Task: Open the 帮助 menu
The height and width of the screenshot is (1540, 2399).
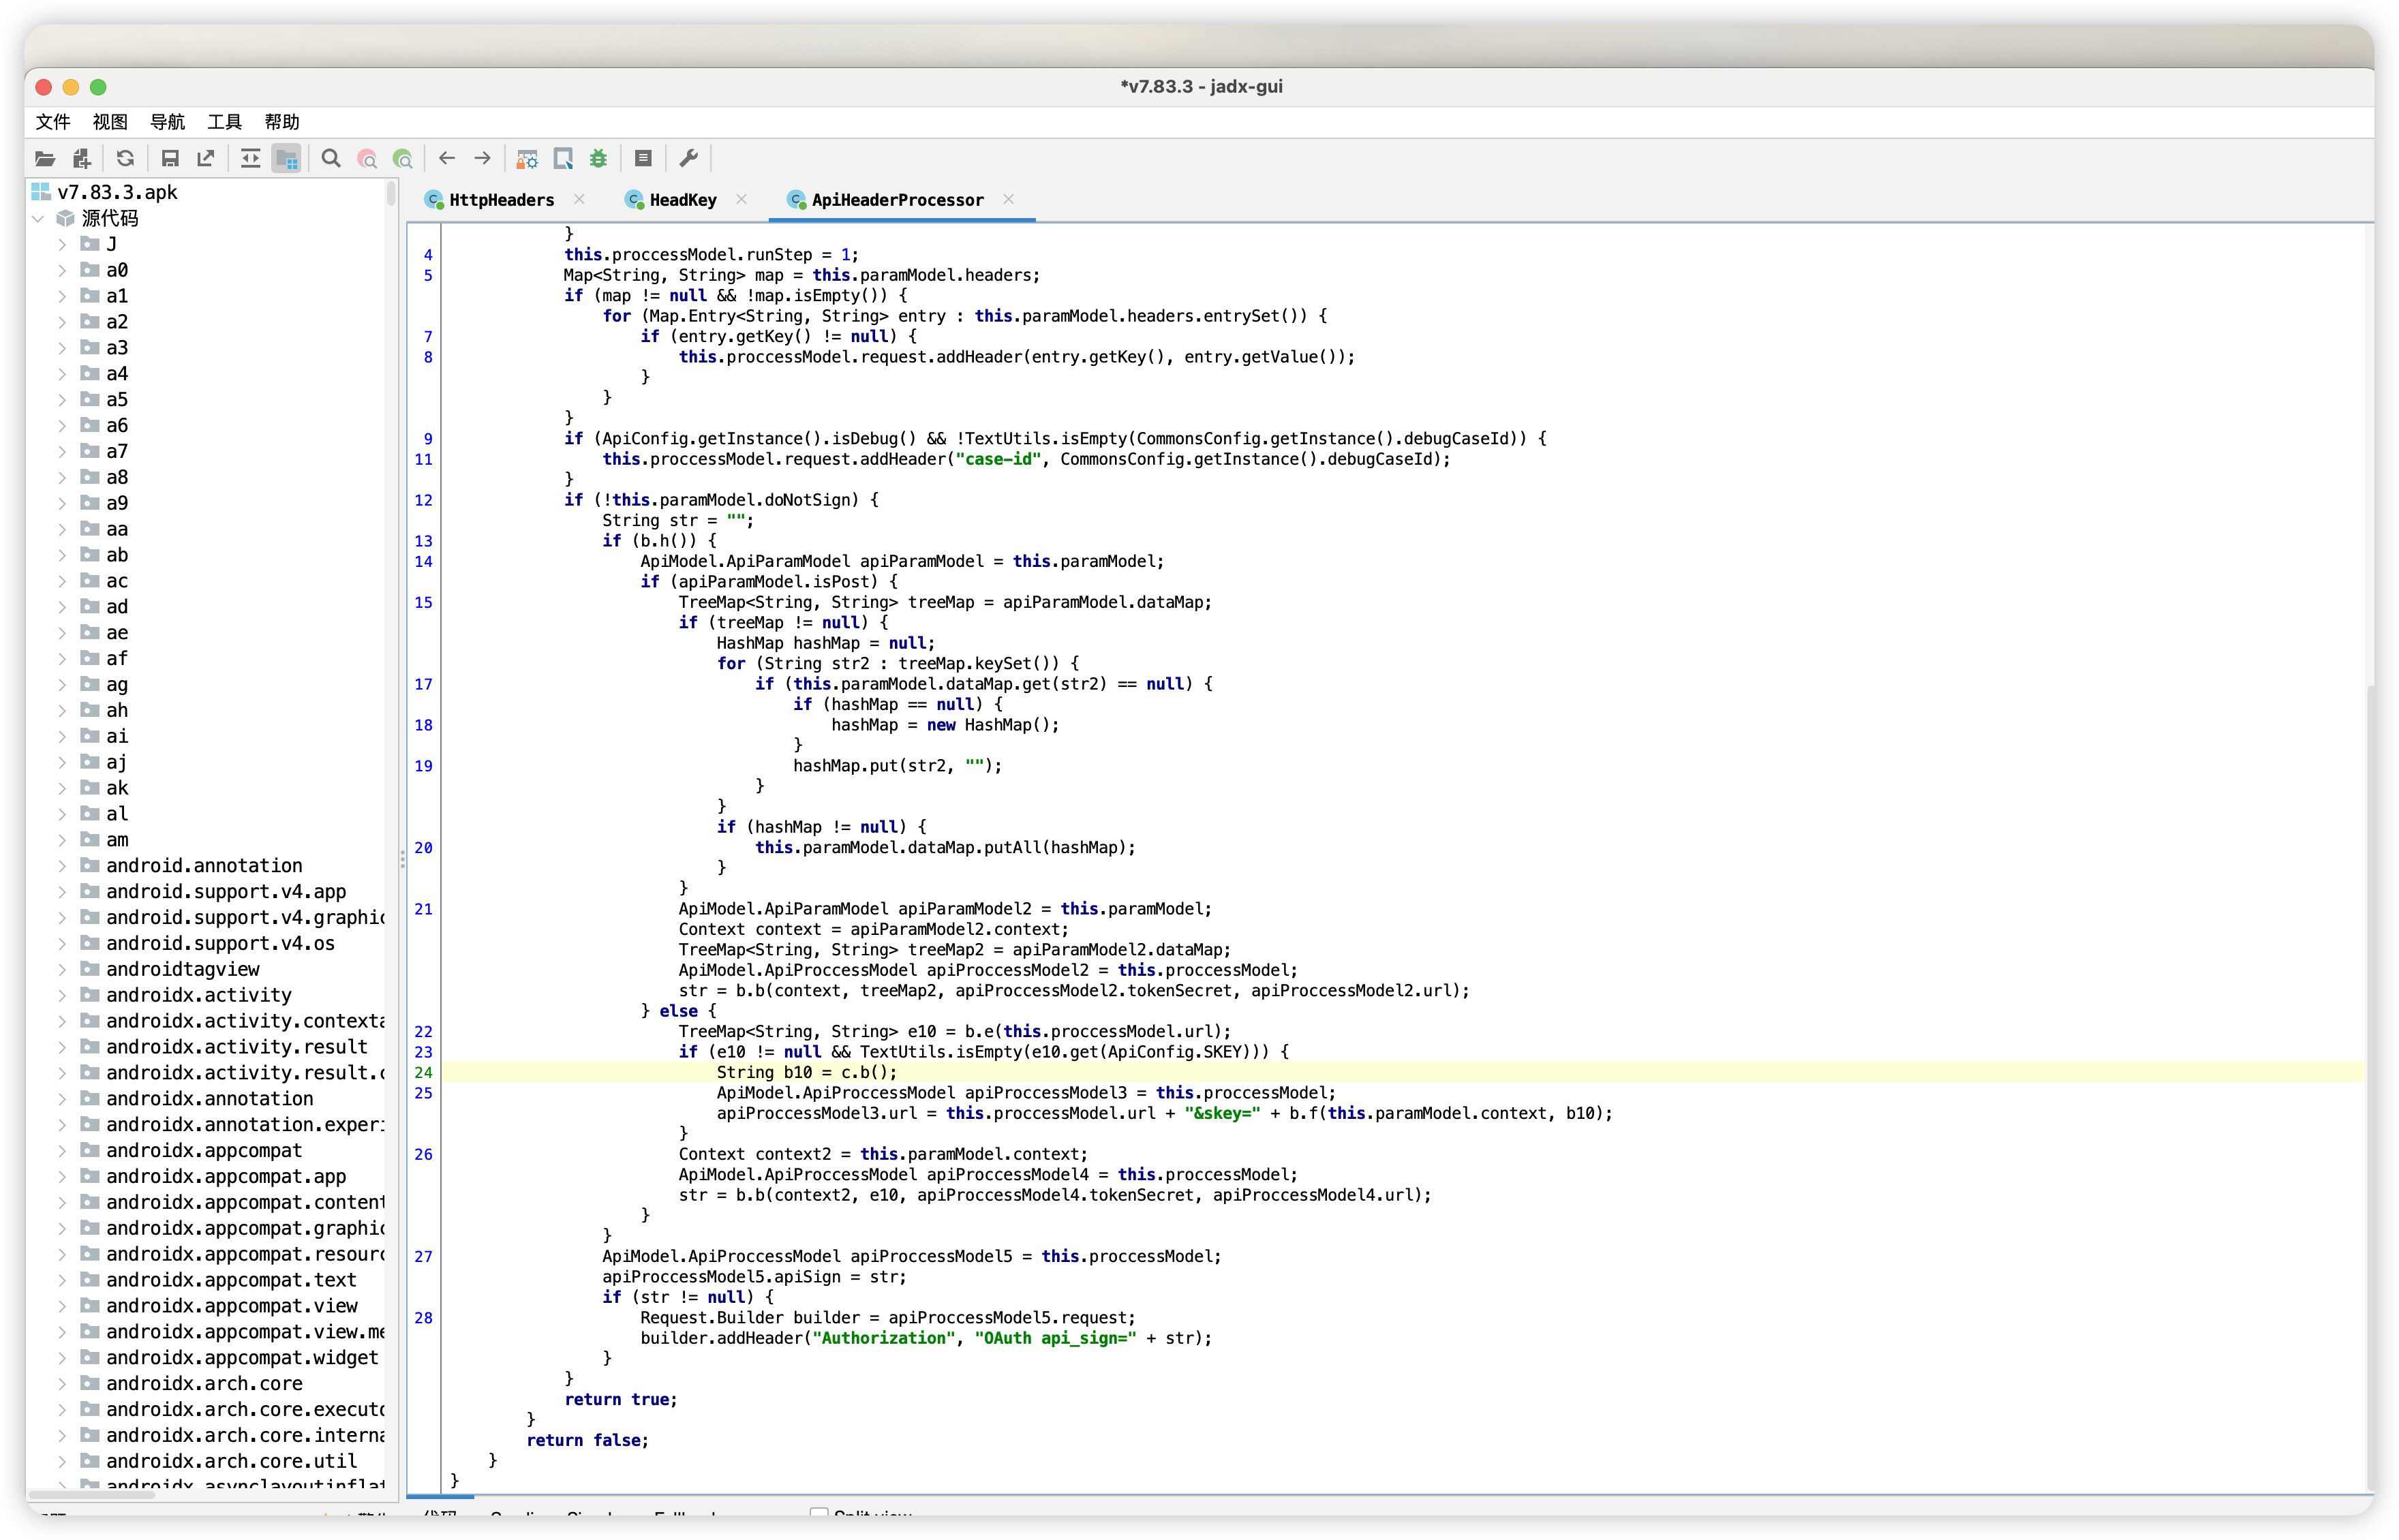Action: [282, 122]
